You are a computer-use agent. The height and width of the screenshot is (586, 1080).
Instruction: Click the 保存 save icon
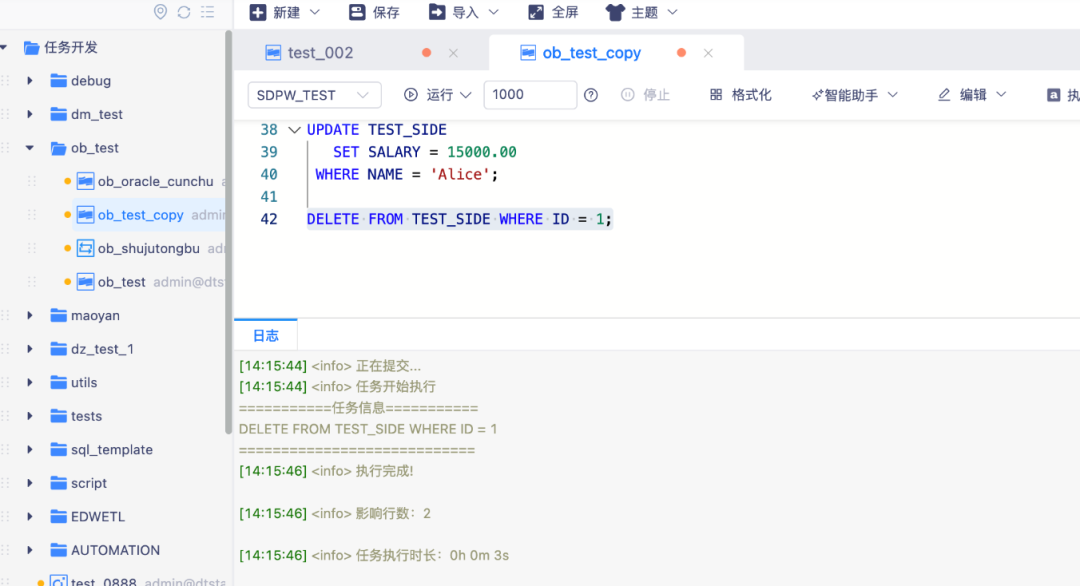coord(357,12)
